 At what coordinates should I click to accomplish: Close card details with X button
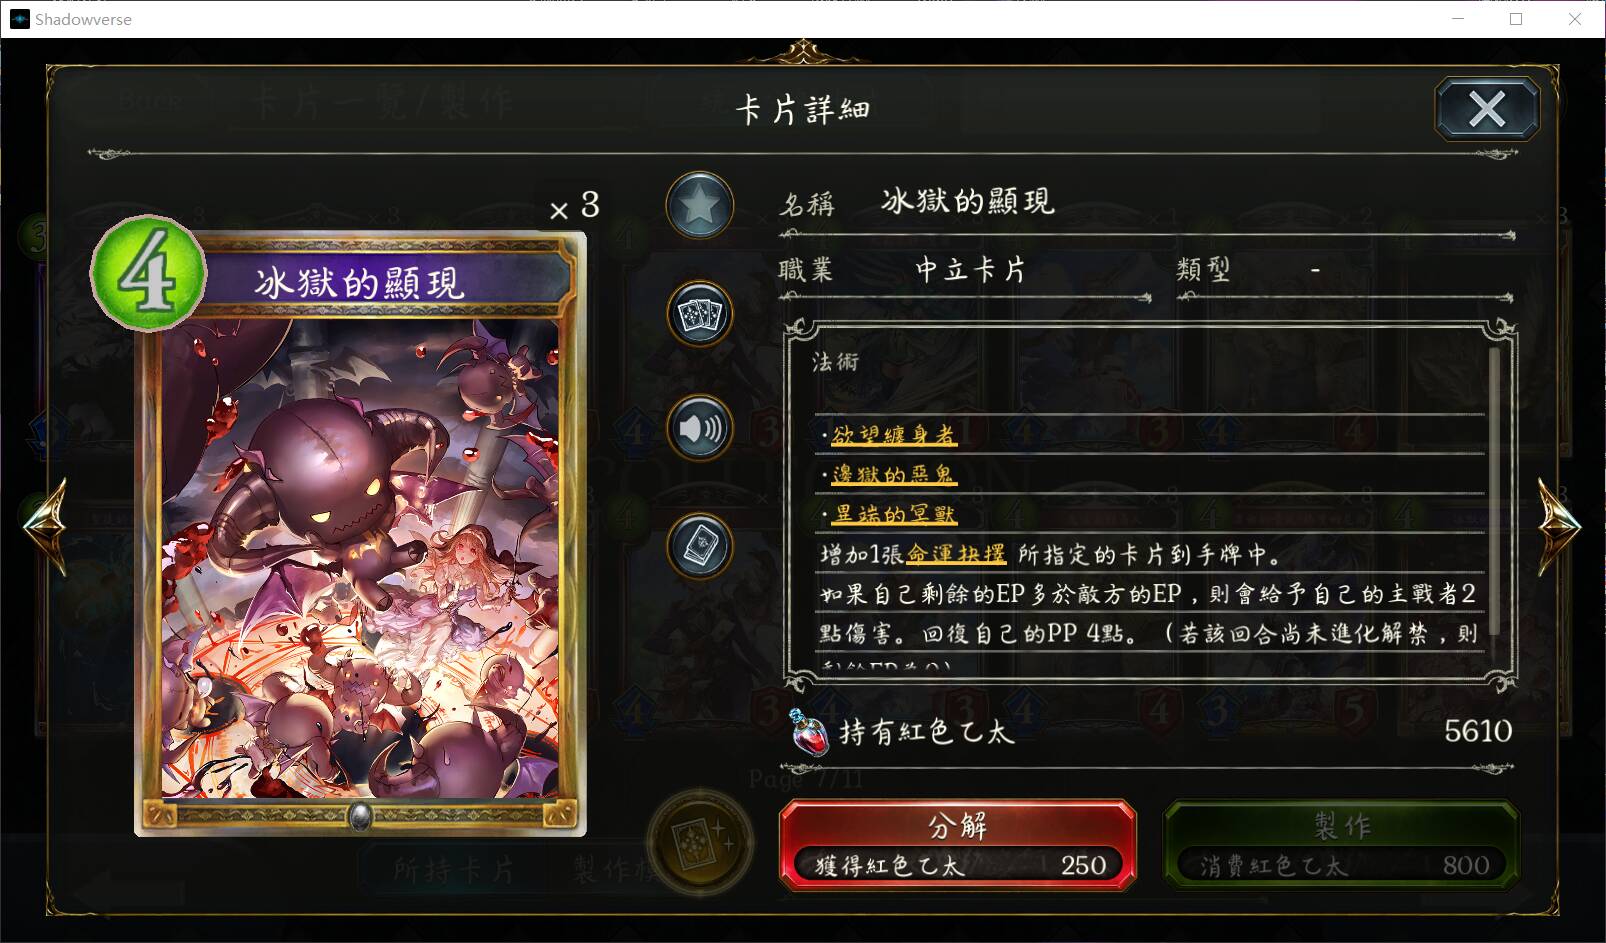[x=1487, y=109]
